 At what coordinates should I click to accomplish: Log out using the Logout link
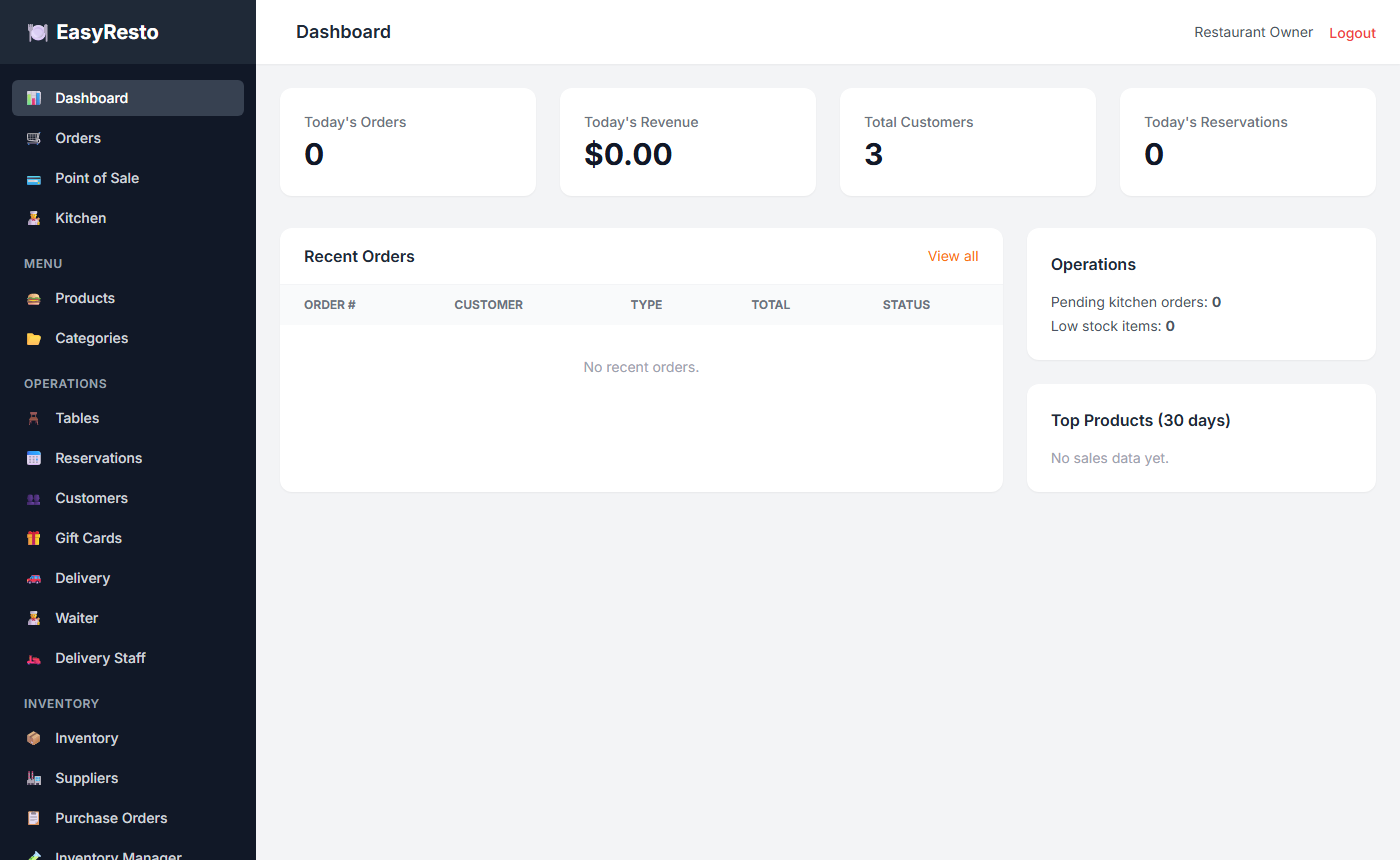pos(1352,33)
